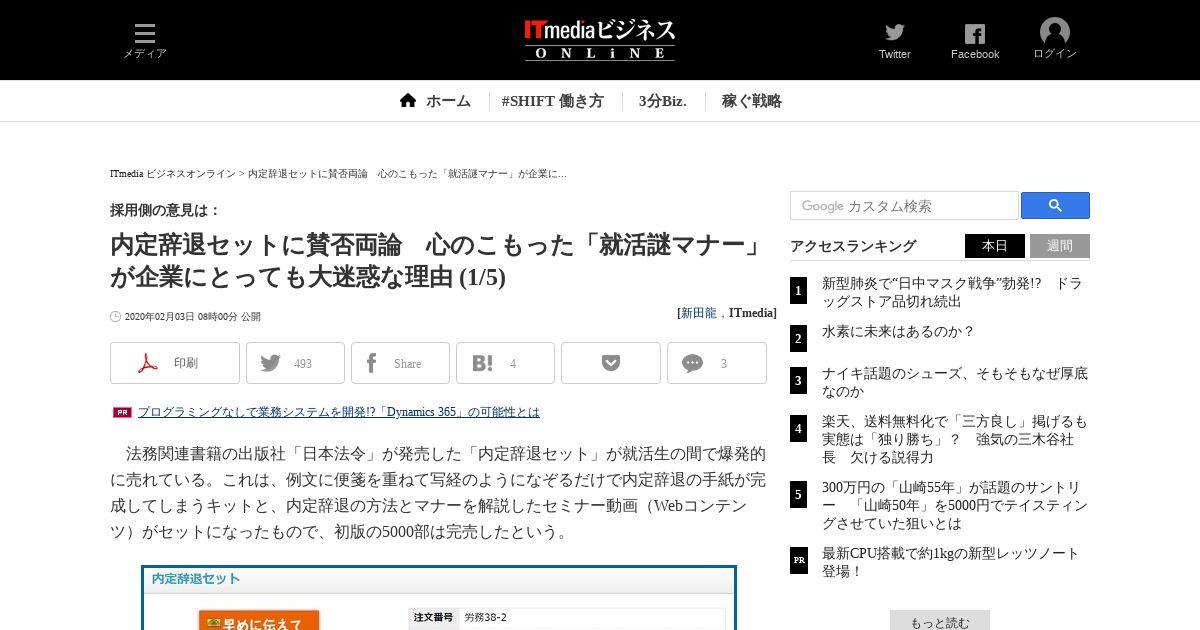1200x630 pixels.
Task: Open ranking article ナイキ話題のシューズ
Action: point(955,382)
